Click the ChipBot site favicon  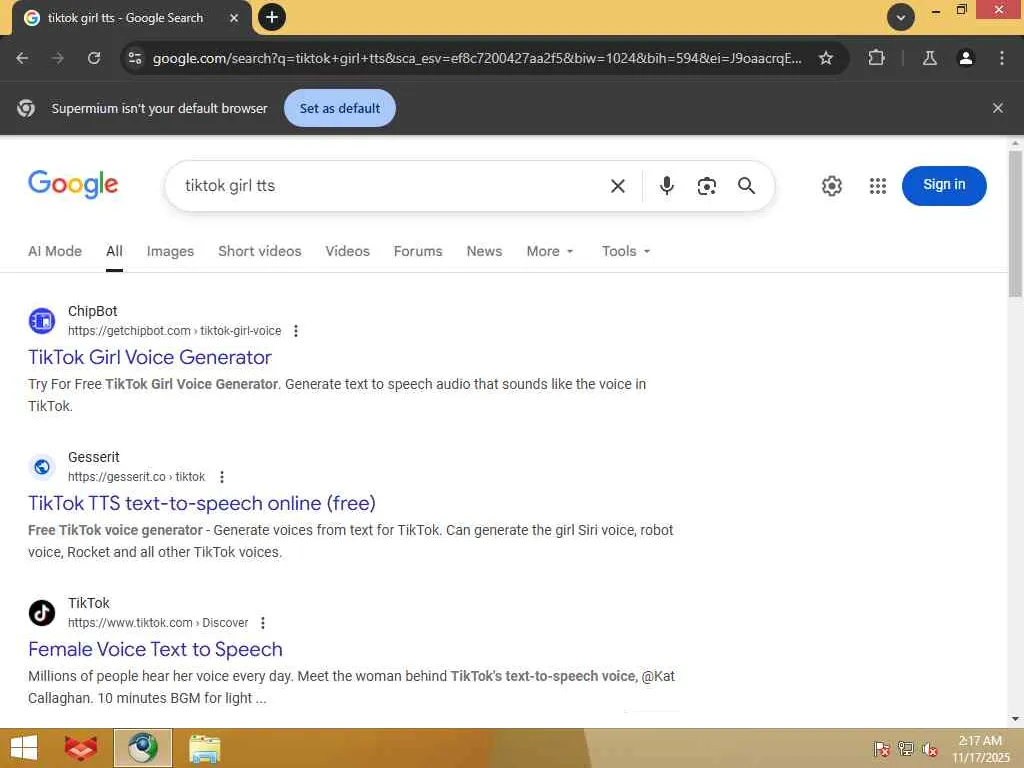(42, 321)
